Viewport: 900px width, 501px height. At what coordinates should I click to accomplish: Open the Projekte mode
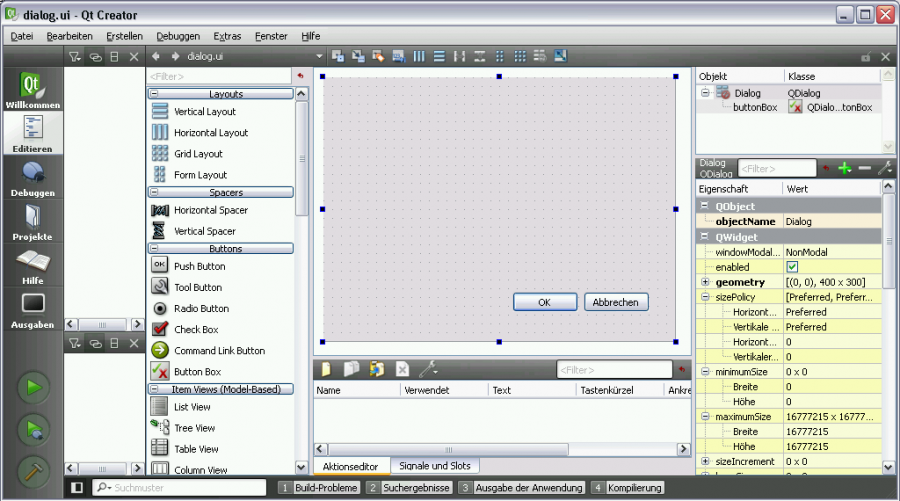33,222
